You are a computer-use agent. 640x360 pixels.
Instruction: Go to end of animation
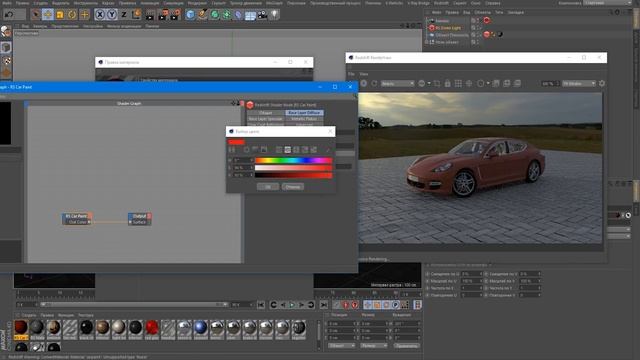tap(324, 305)
